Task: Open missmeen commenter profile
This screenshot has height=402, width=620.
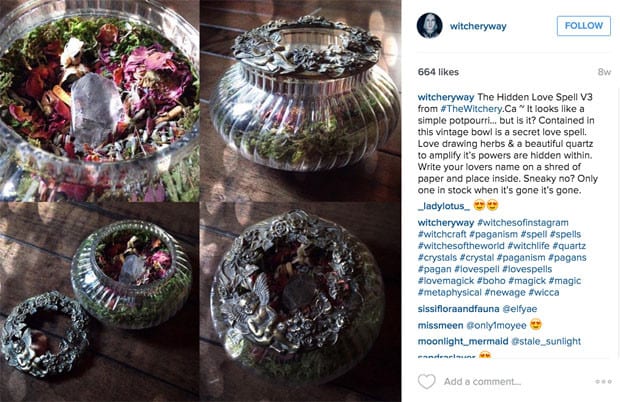Action: tap(440, 326)
